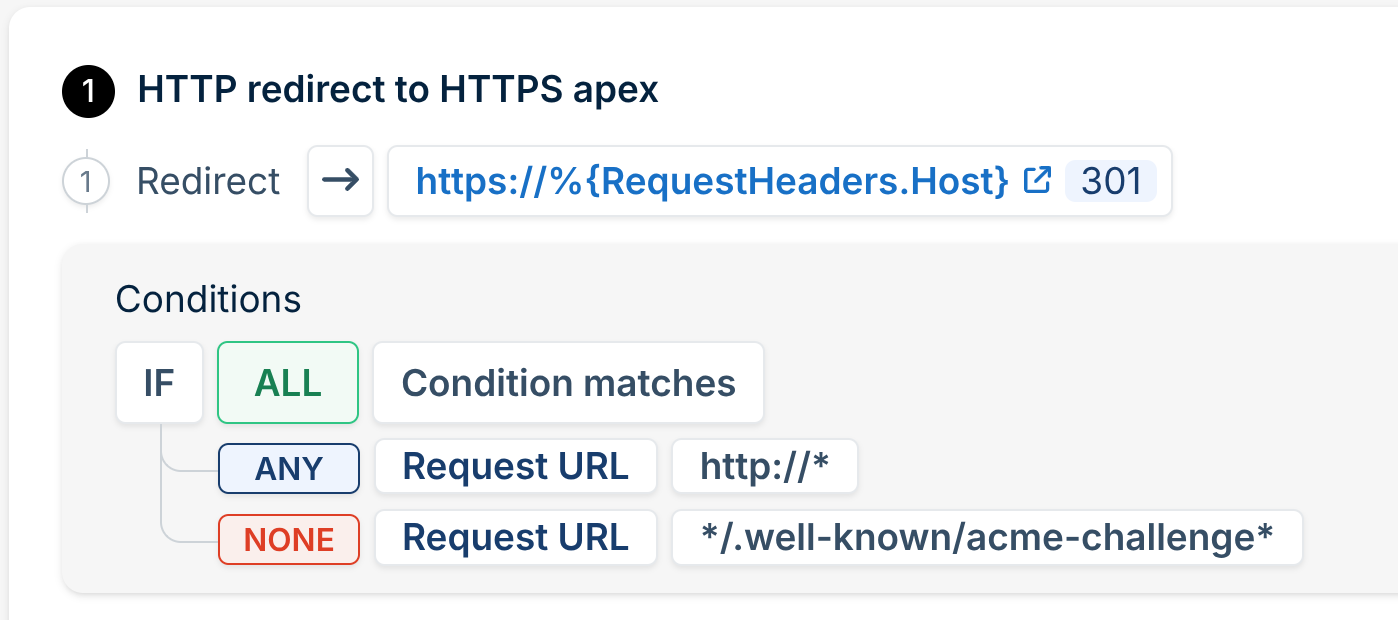This screenshot has height=620, width=1398.
Task: Click the rule title HTTP redirect to HTTPS apex
Action: tap(398, 90)
